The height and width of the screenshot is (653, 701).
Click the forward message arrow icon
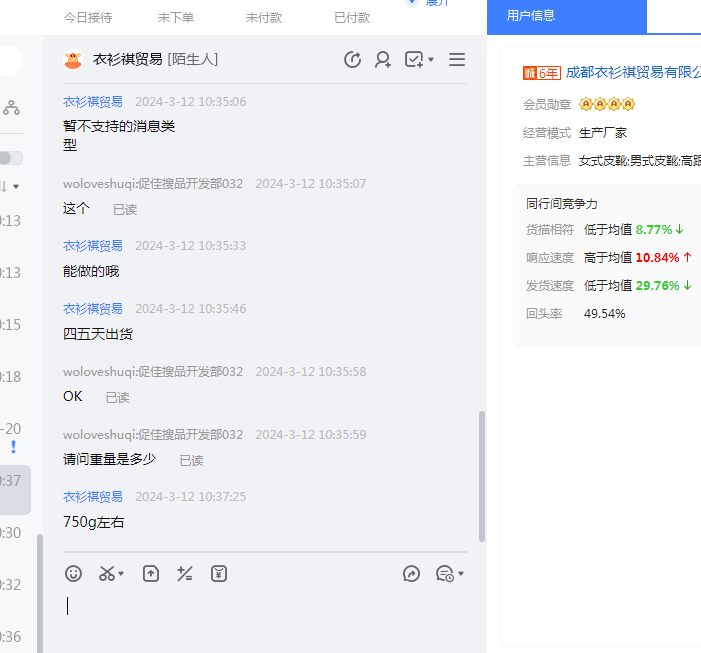click(411, 573)
